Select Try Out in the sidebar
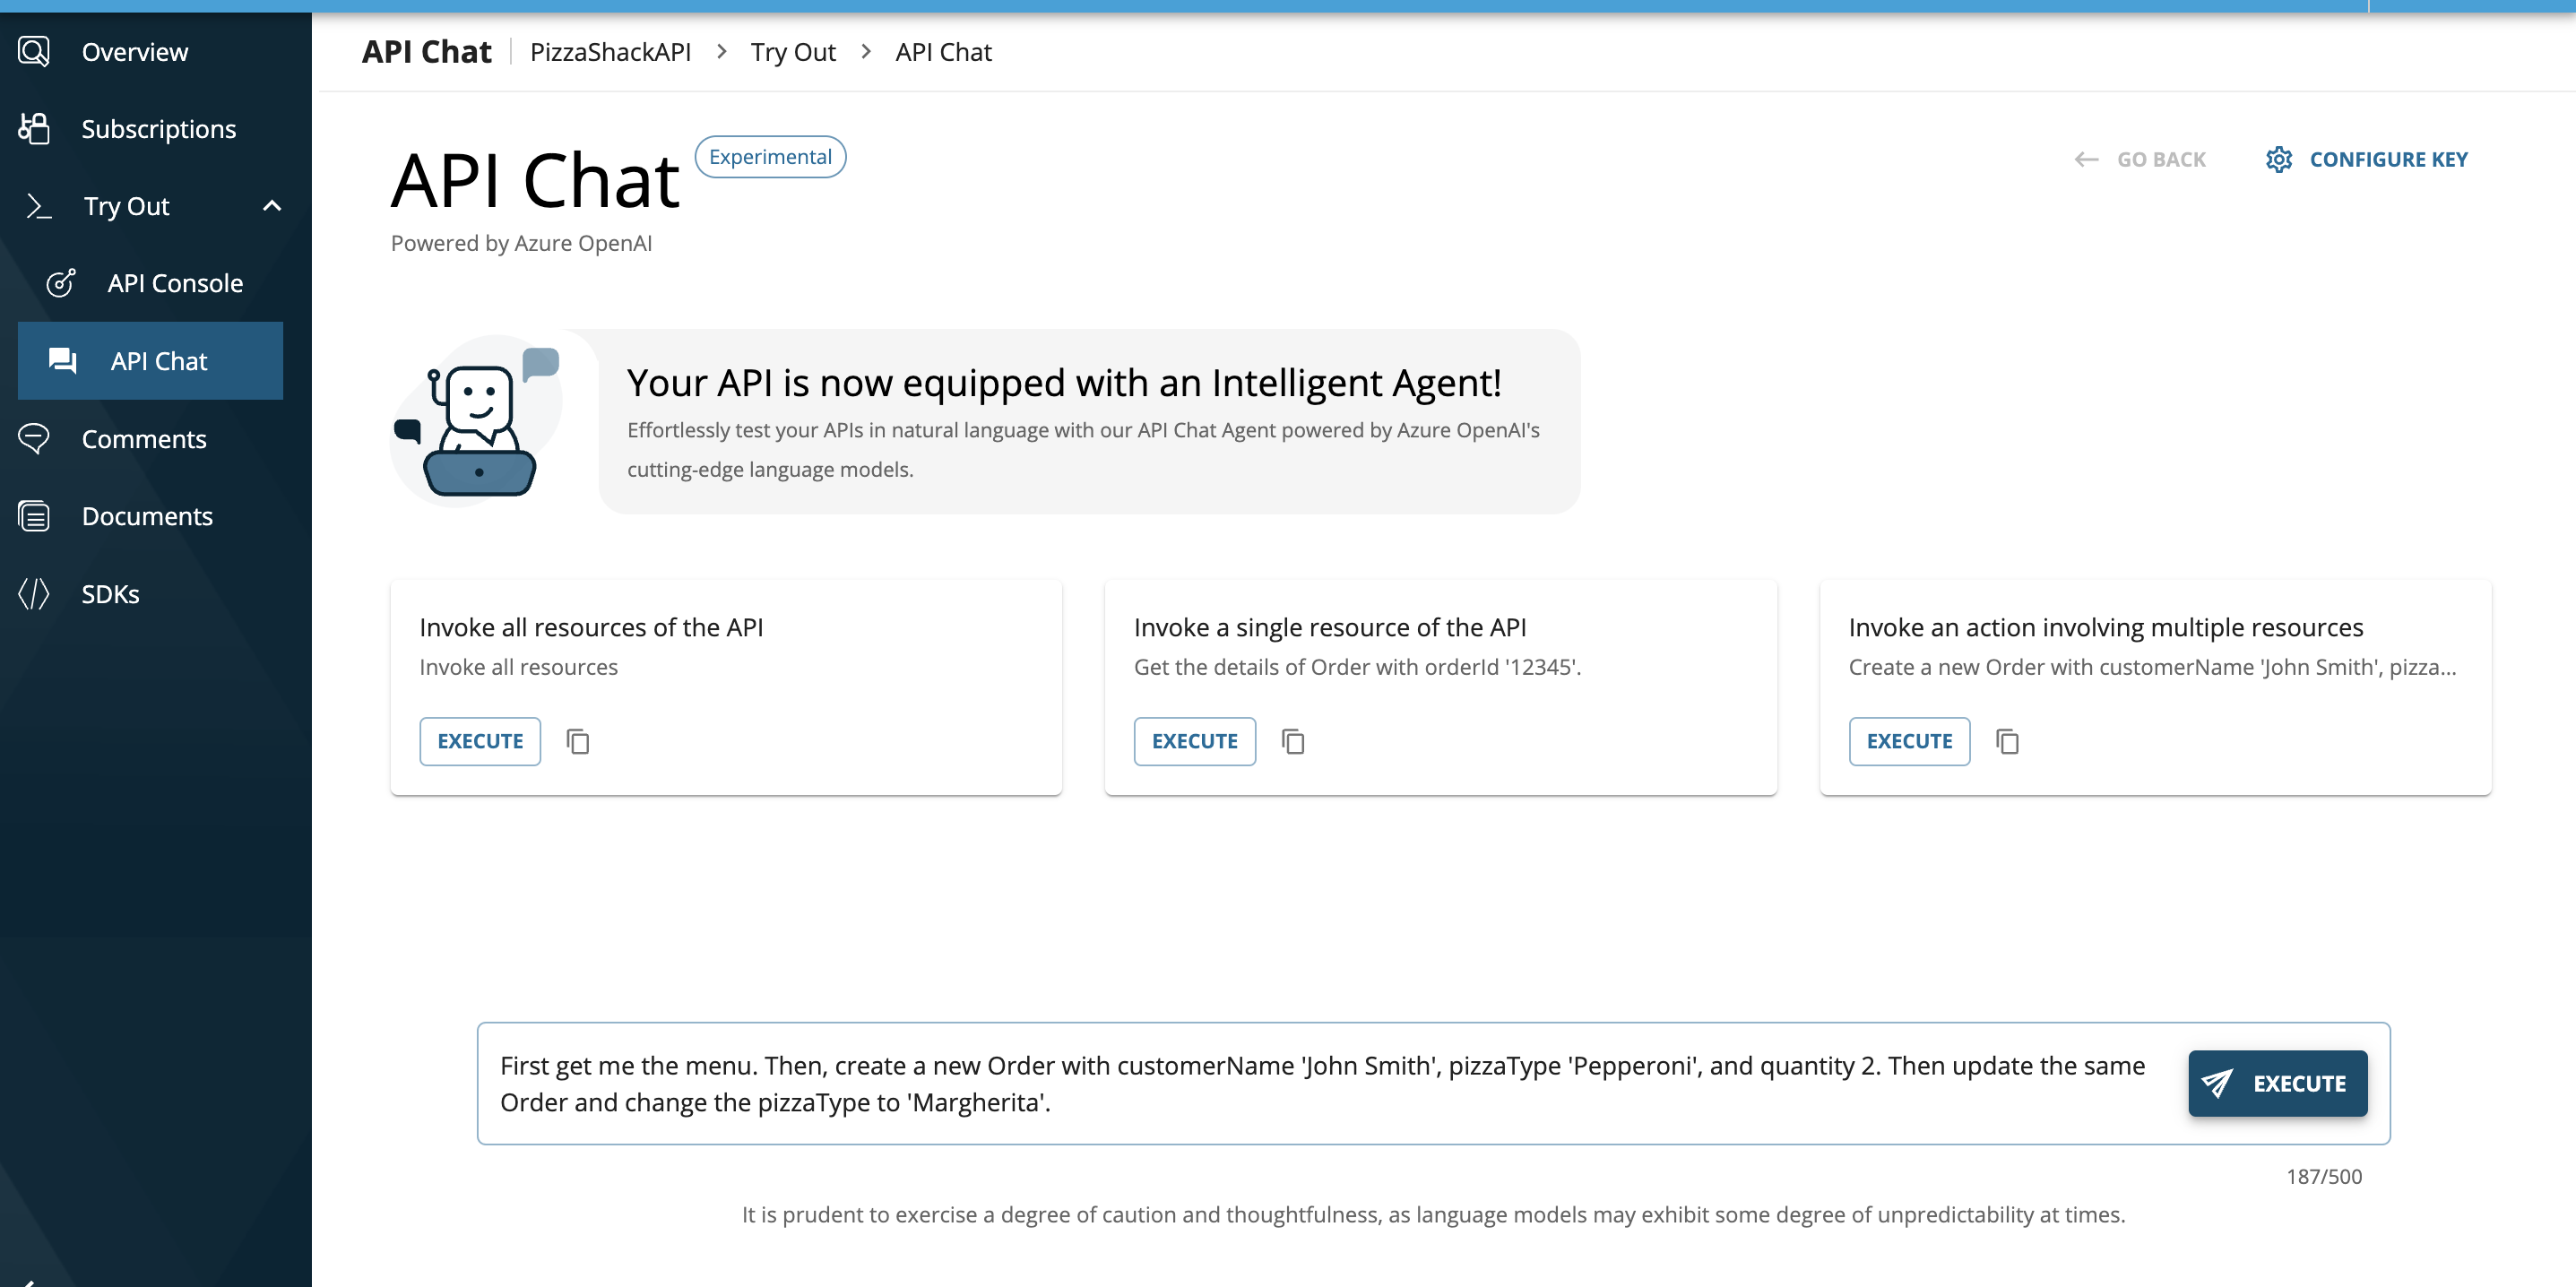Image resolution: width=2576 pixels, height=1287 pixels. tap(127, 206)
